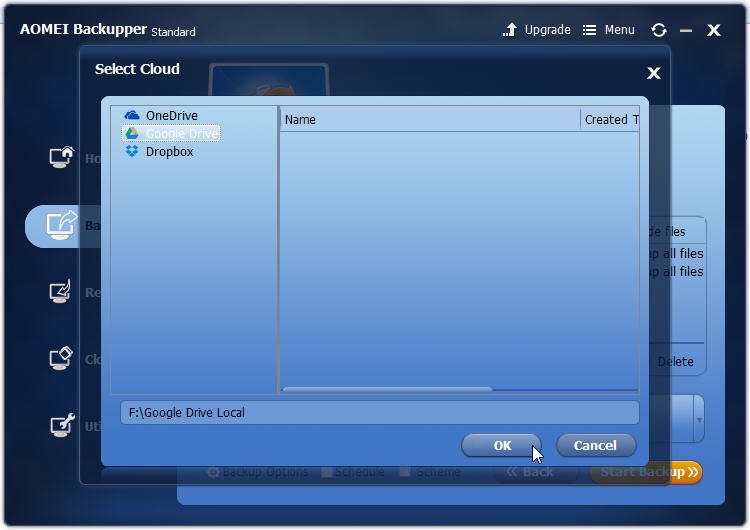Click the Cancel button
The image size is (750, 530).
coord(596,445)
